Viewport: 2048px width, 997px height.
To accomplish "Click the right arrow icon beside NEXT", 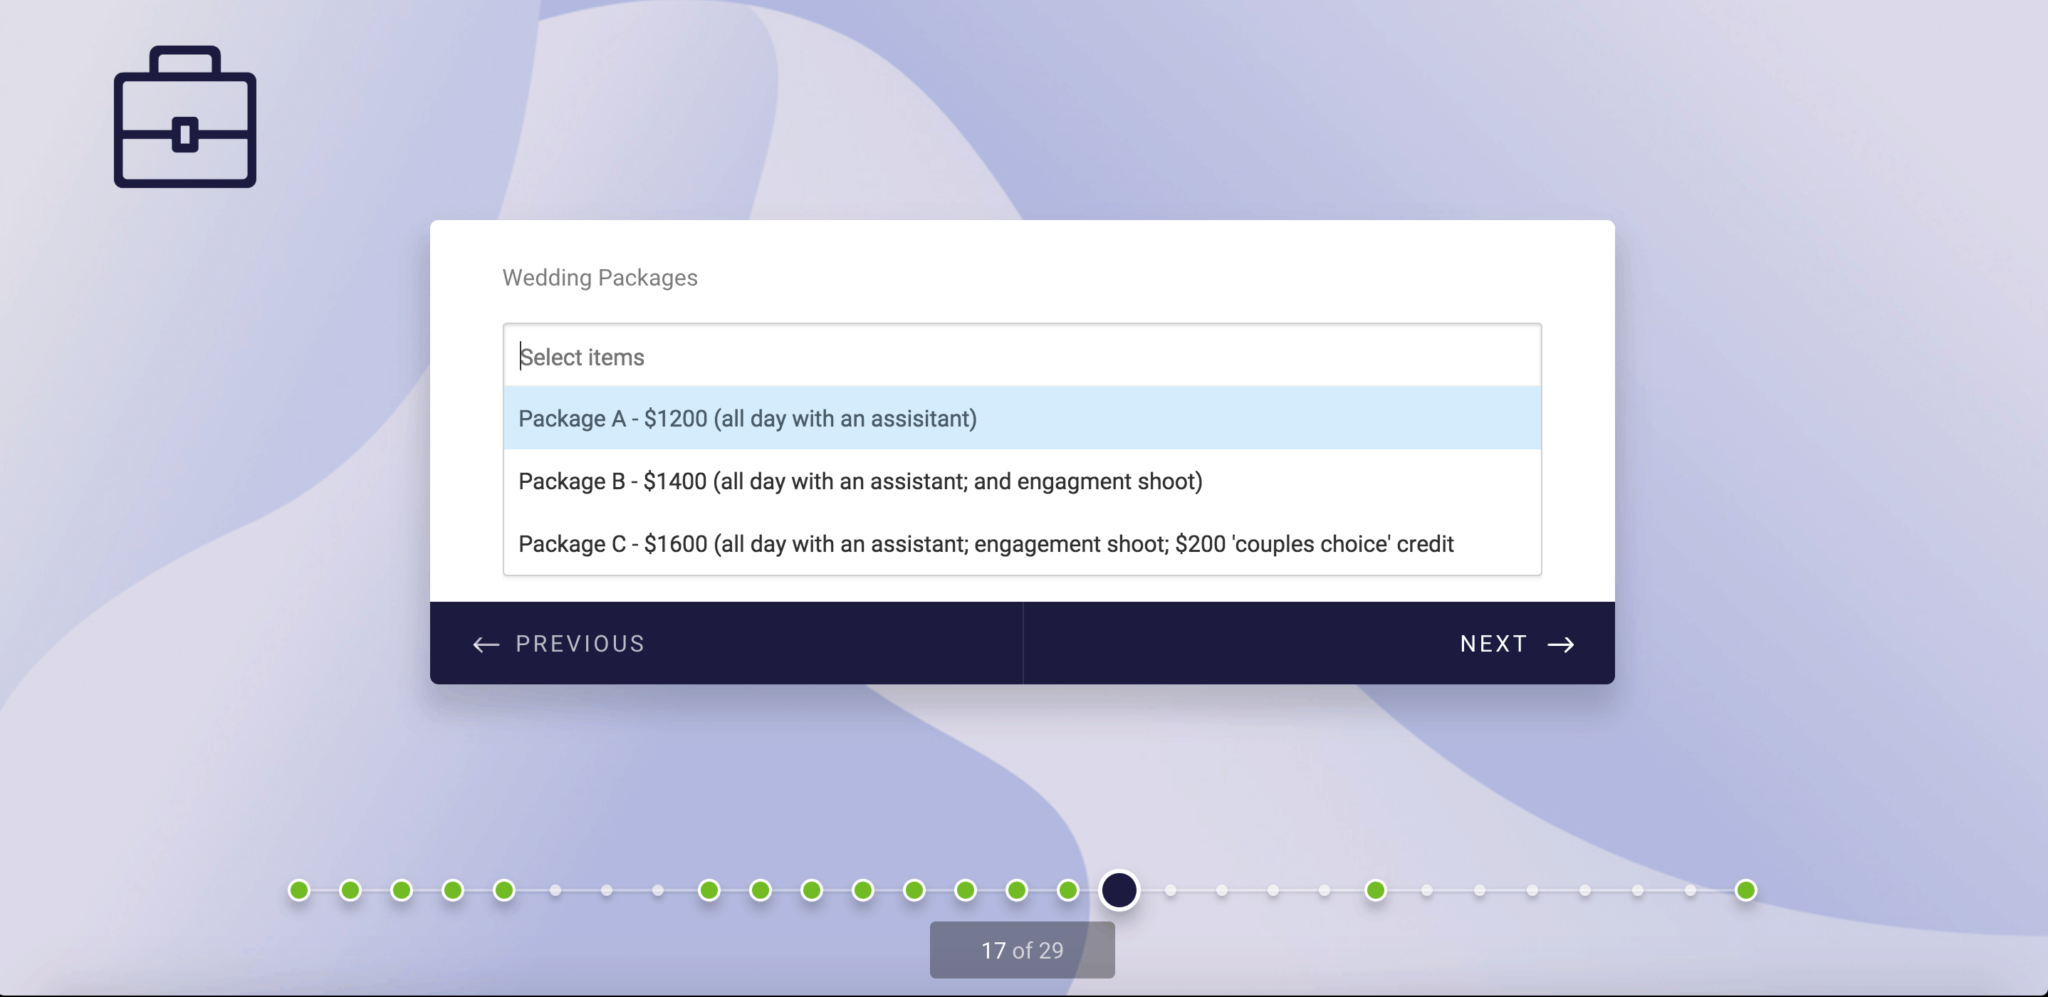I will pyautogui.click(x=1561, y=644).
